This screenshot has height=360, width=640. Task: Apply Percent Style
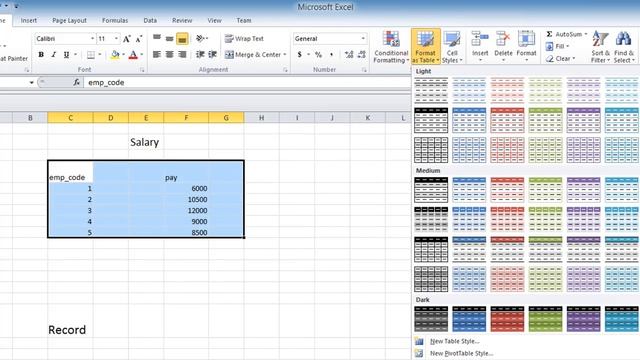[318, 54]
